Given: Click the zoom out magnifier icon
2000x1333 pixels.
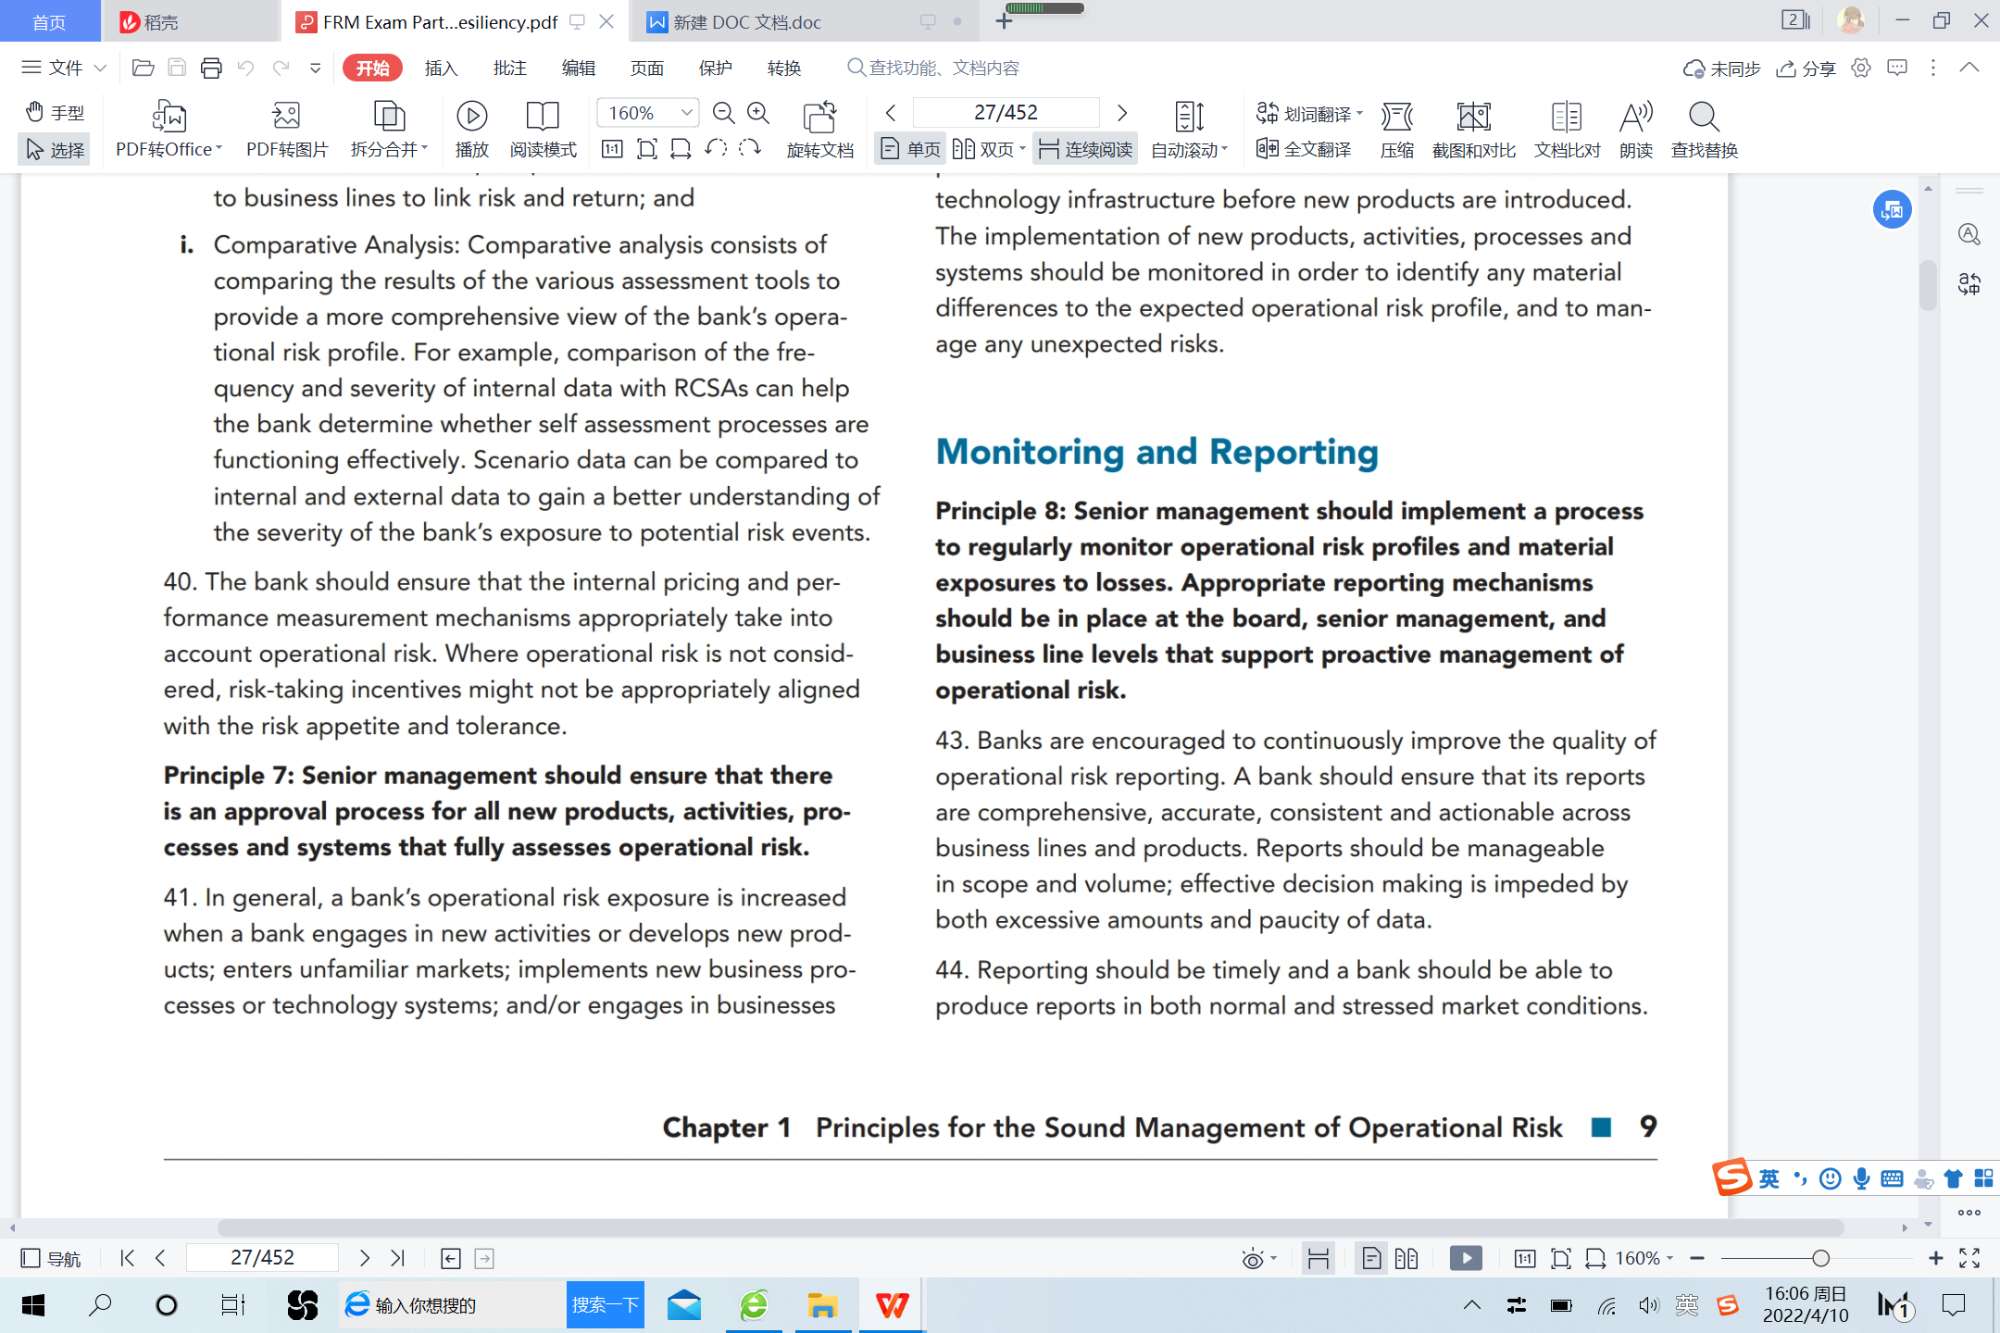Looking at the screenshot, I should (x=724, y=113).
